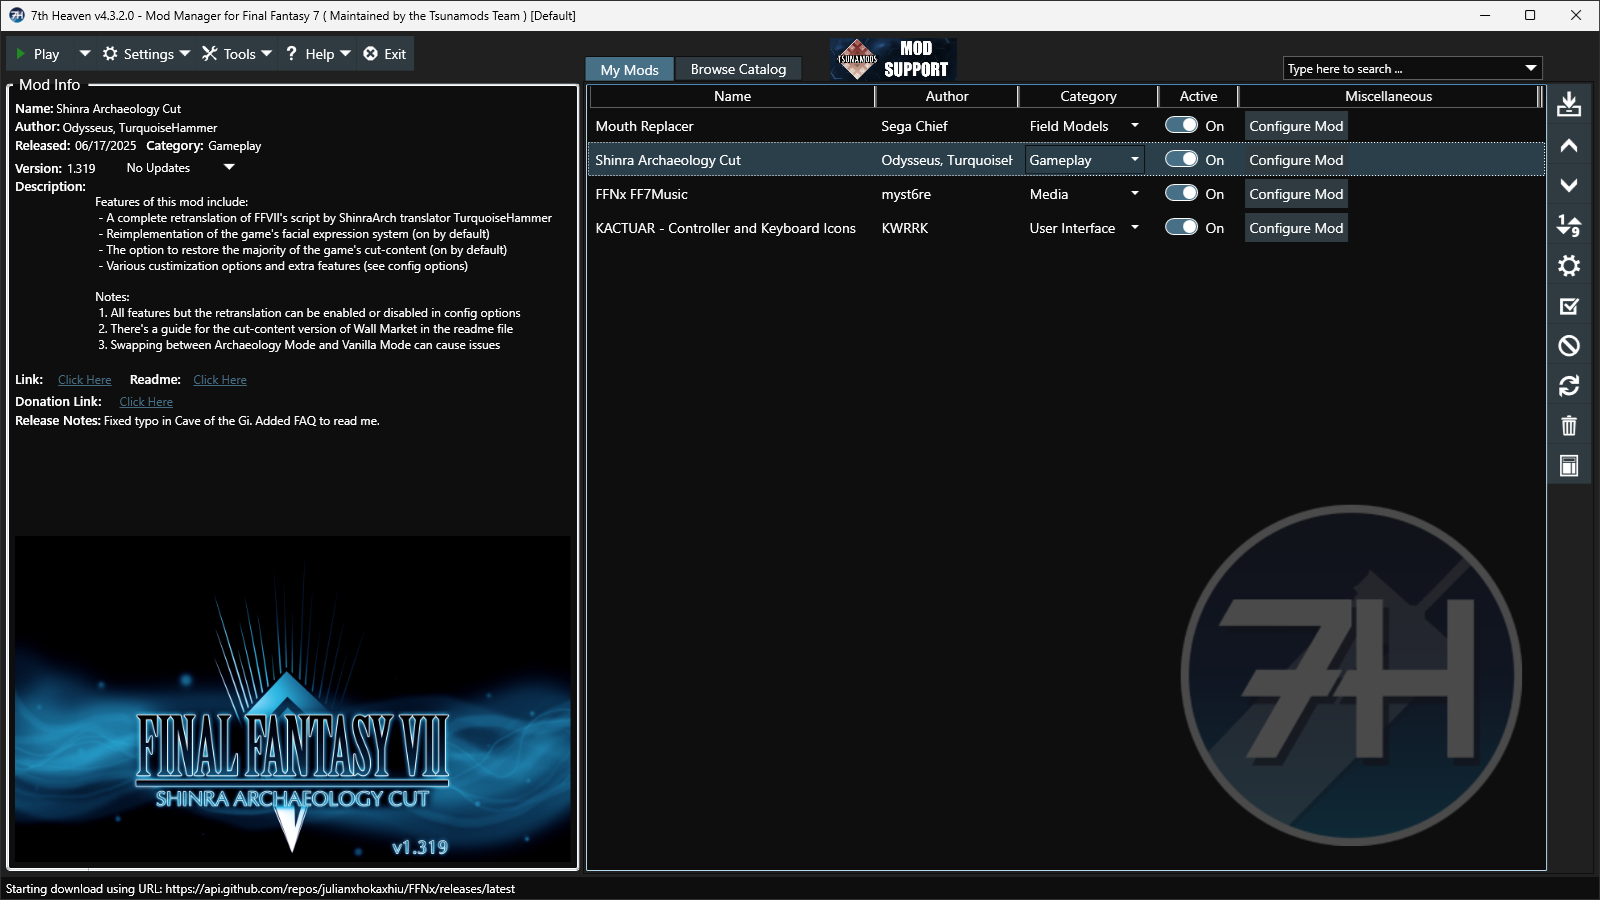
Task: Click the KWRRK author cell
Action: tap(905, 228)
